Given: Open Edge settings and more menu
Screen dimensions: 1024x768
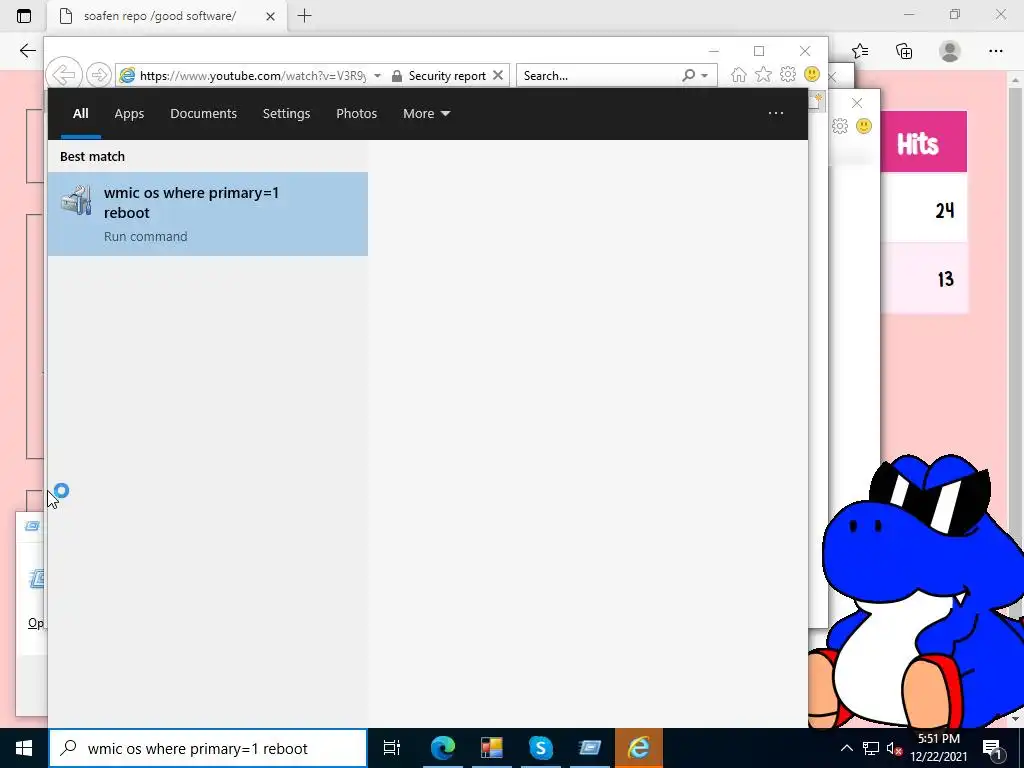Looking at the screenshot, I should coord(995,51).
